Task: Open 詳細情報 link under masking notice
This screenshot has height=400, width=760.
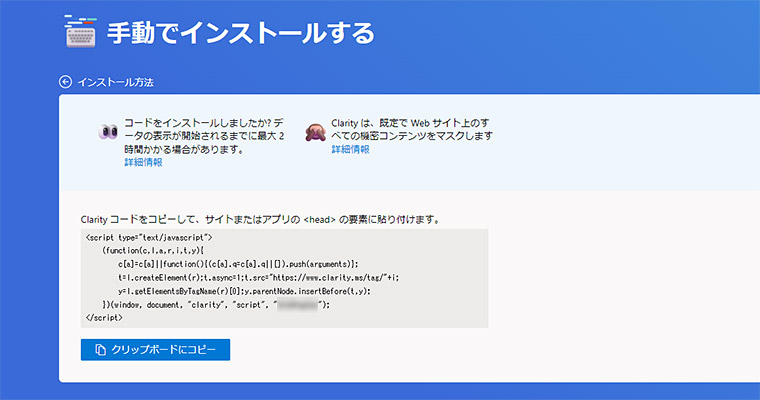Action: coord(350,149)
